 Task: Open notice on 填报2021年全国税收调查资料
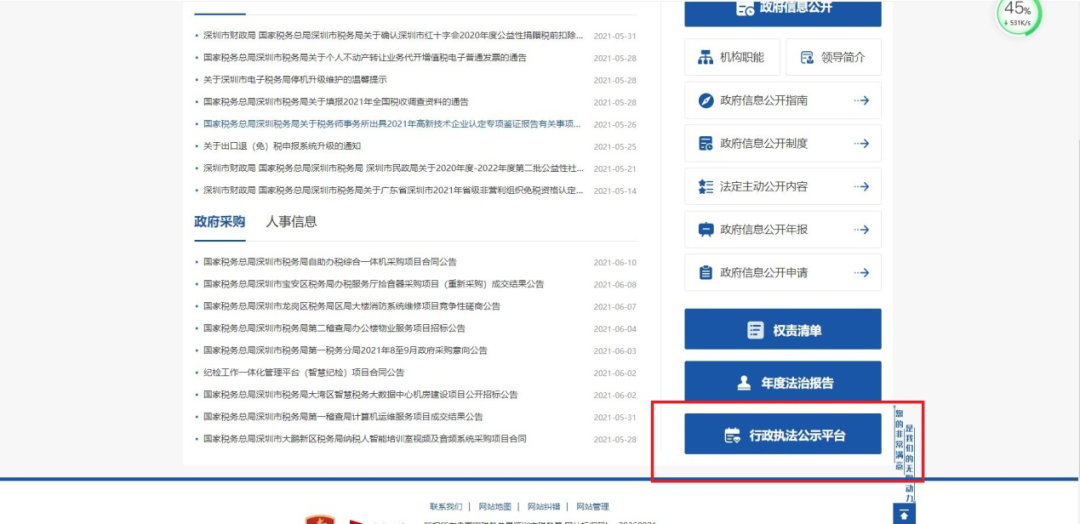tap(335, 102)
